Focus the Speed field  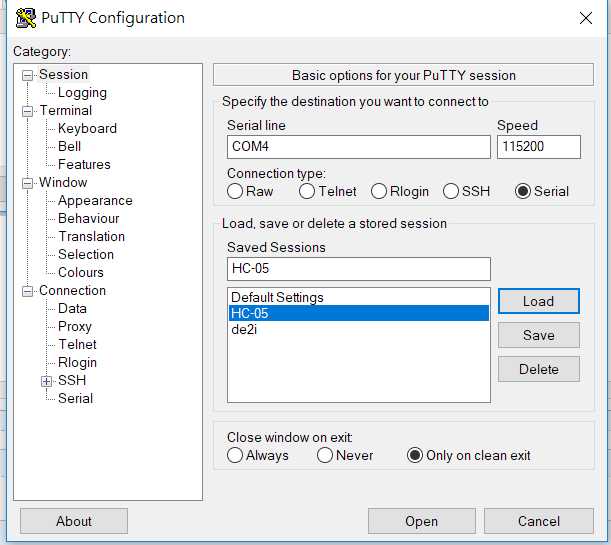[539, 147]
